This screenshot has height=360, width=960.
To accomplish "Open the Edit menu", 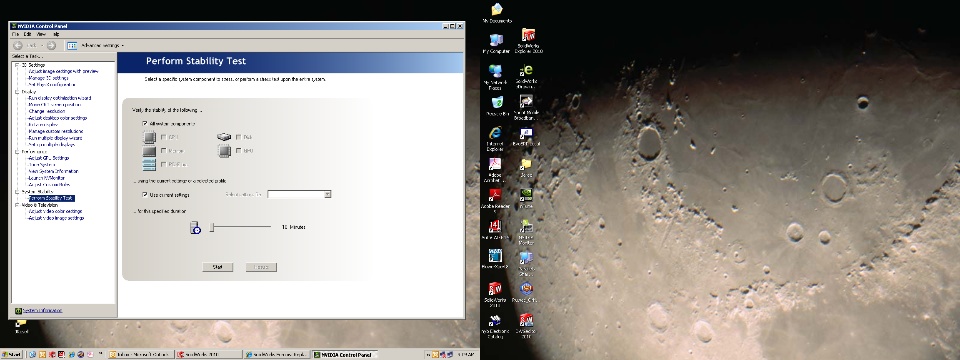I will pos(28,35).
